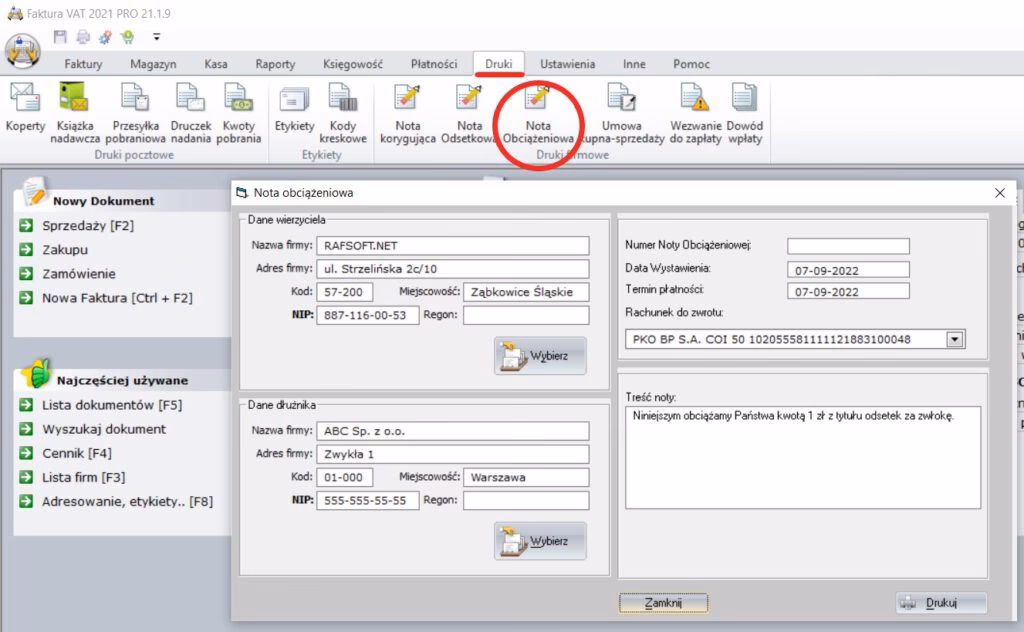Click Wybierz in Dane wierzyciela section
The height and width of the screenshot is (632, 1024).
pyautogui.click(x=540, y=355)
